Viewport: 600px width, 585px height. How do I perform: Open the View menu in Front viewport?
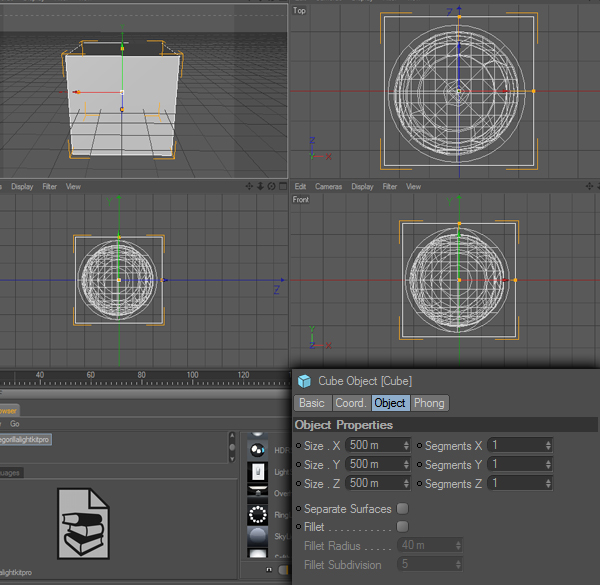click(x=413, y=186)
